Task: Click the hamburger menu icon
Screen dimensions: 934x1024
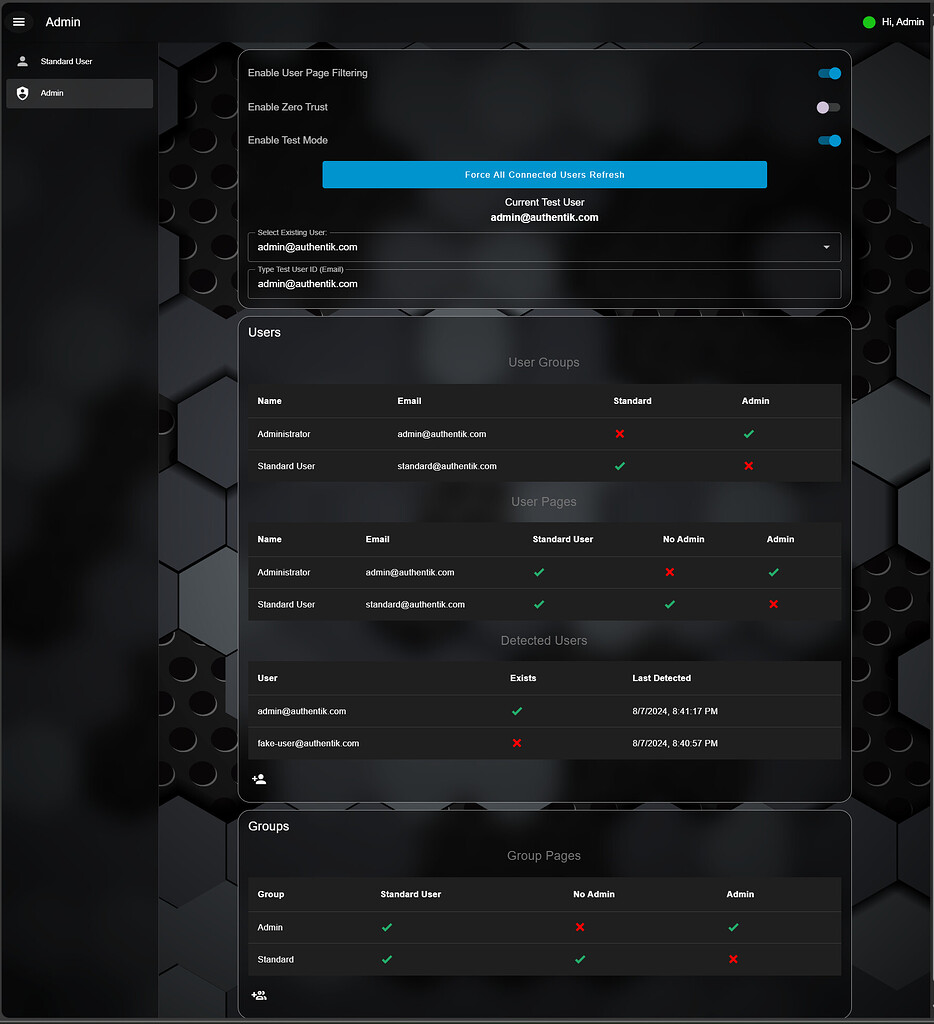Action: pyautogui.click(x=19, y=21)
